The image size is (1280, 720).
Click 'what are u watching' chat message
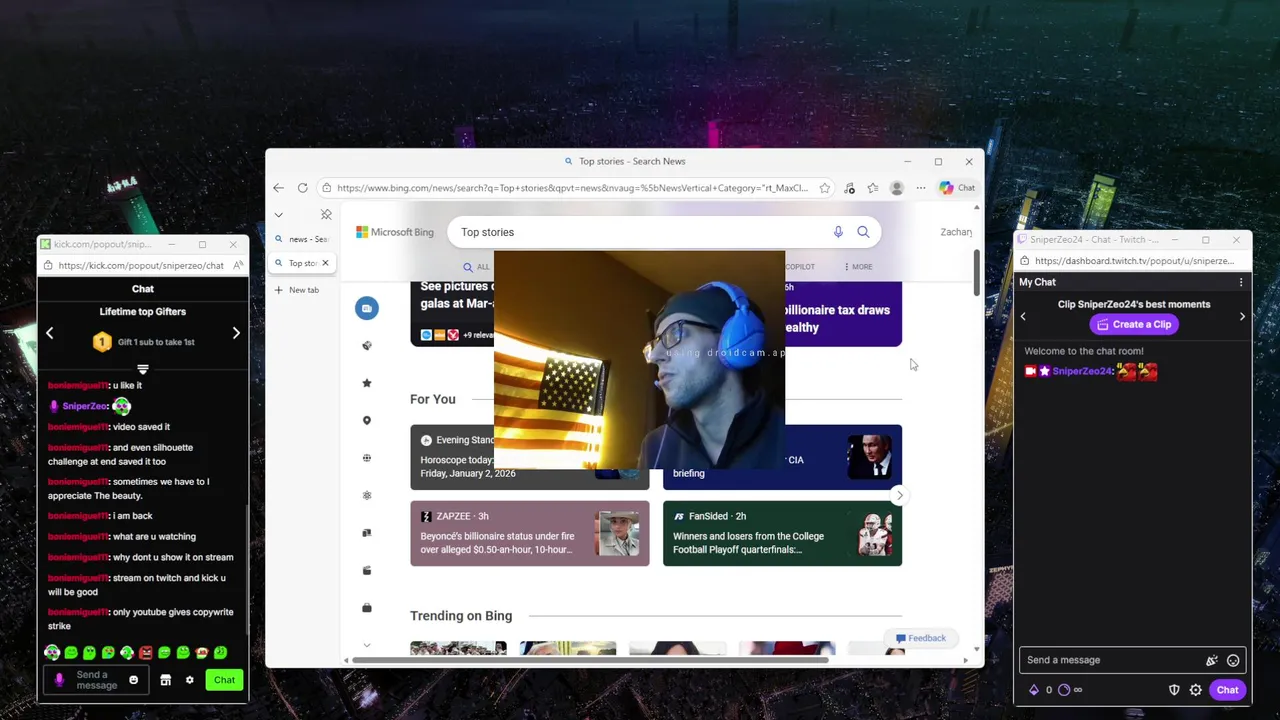(x=154, y=537)
